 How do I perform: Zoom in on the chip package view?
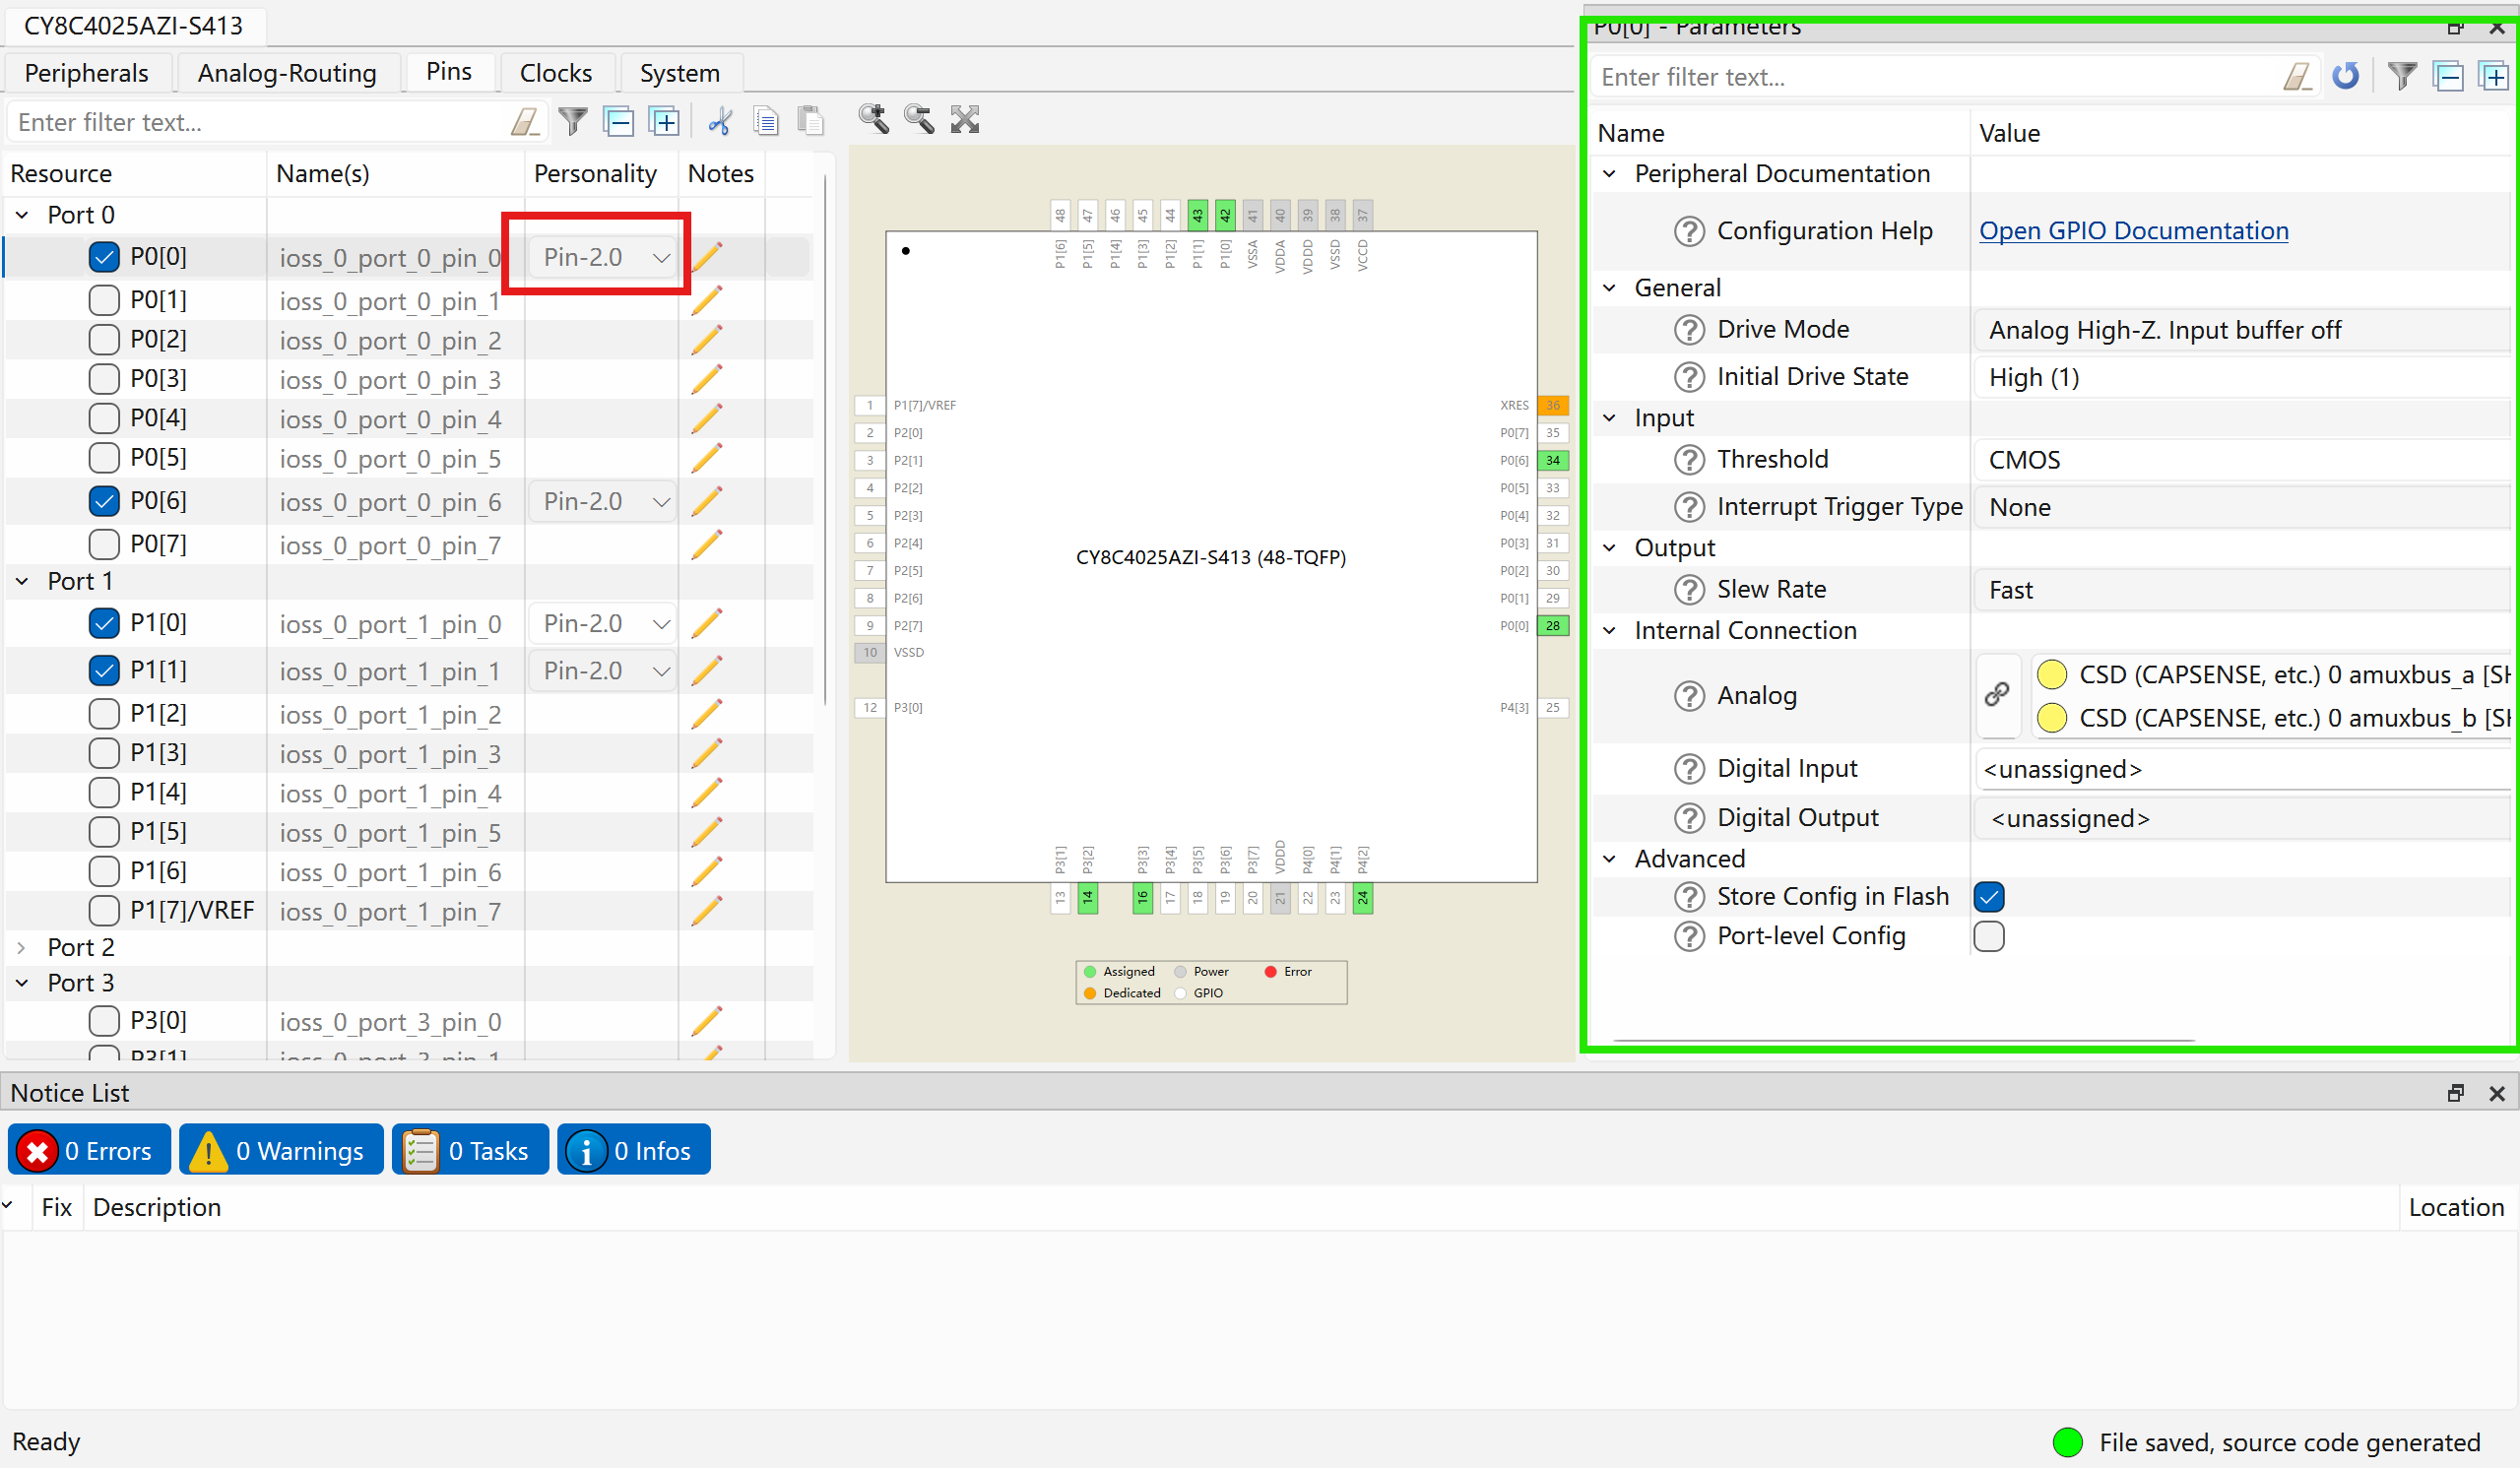click(874, 120)
